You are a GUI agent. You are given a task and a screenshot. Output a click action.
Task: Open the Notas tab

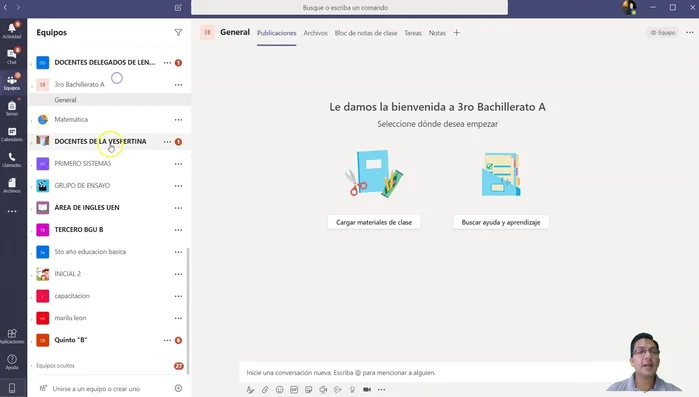tap(437, 33)
